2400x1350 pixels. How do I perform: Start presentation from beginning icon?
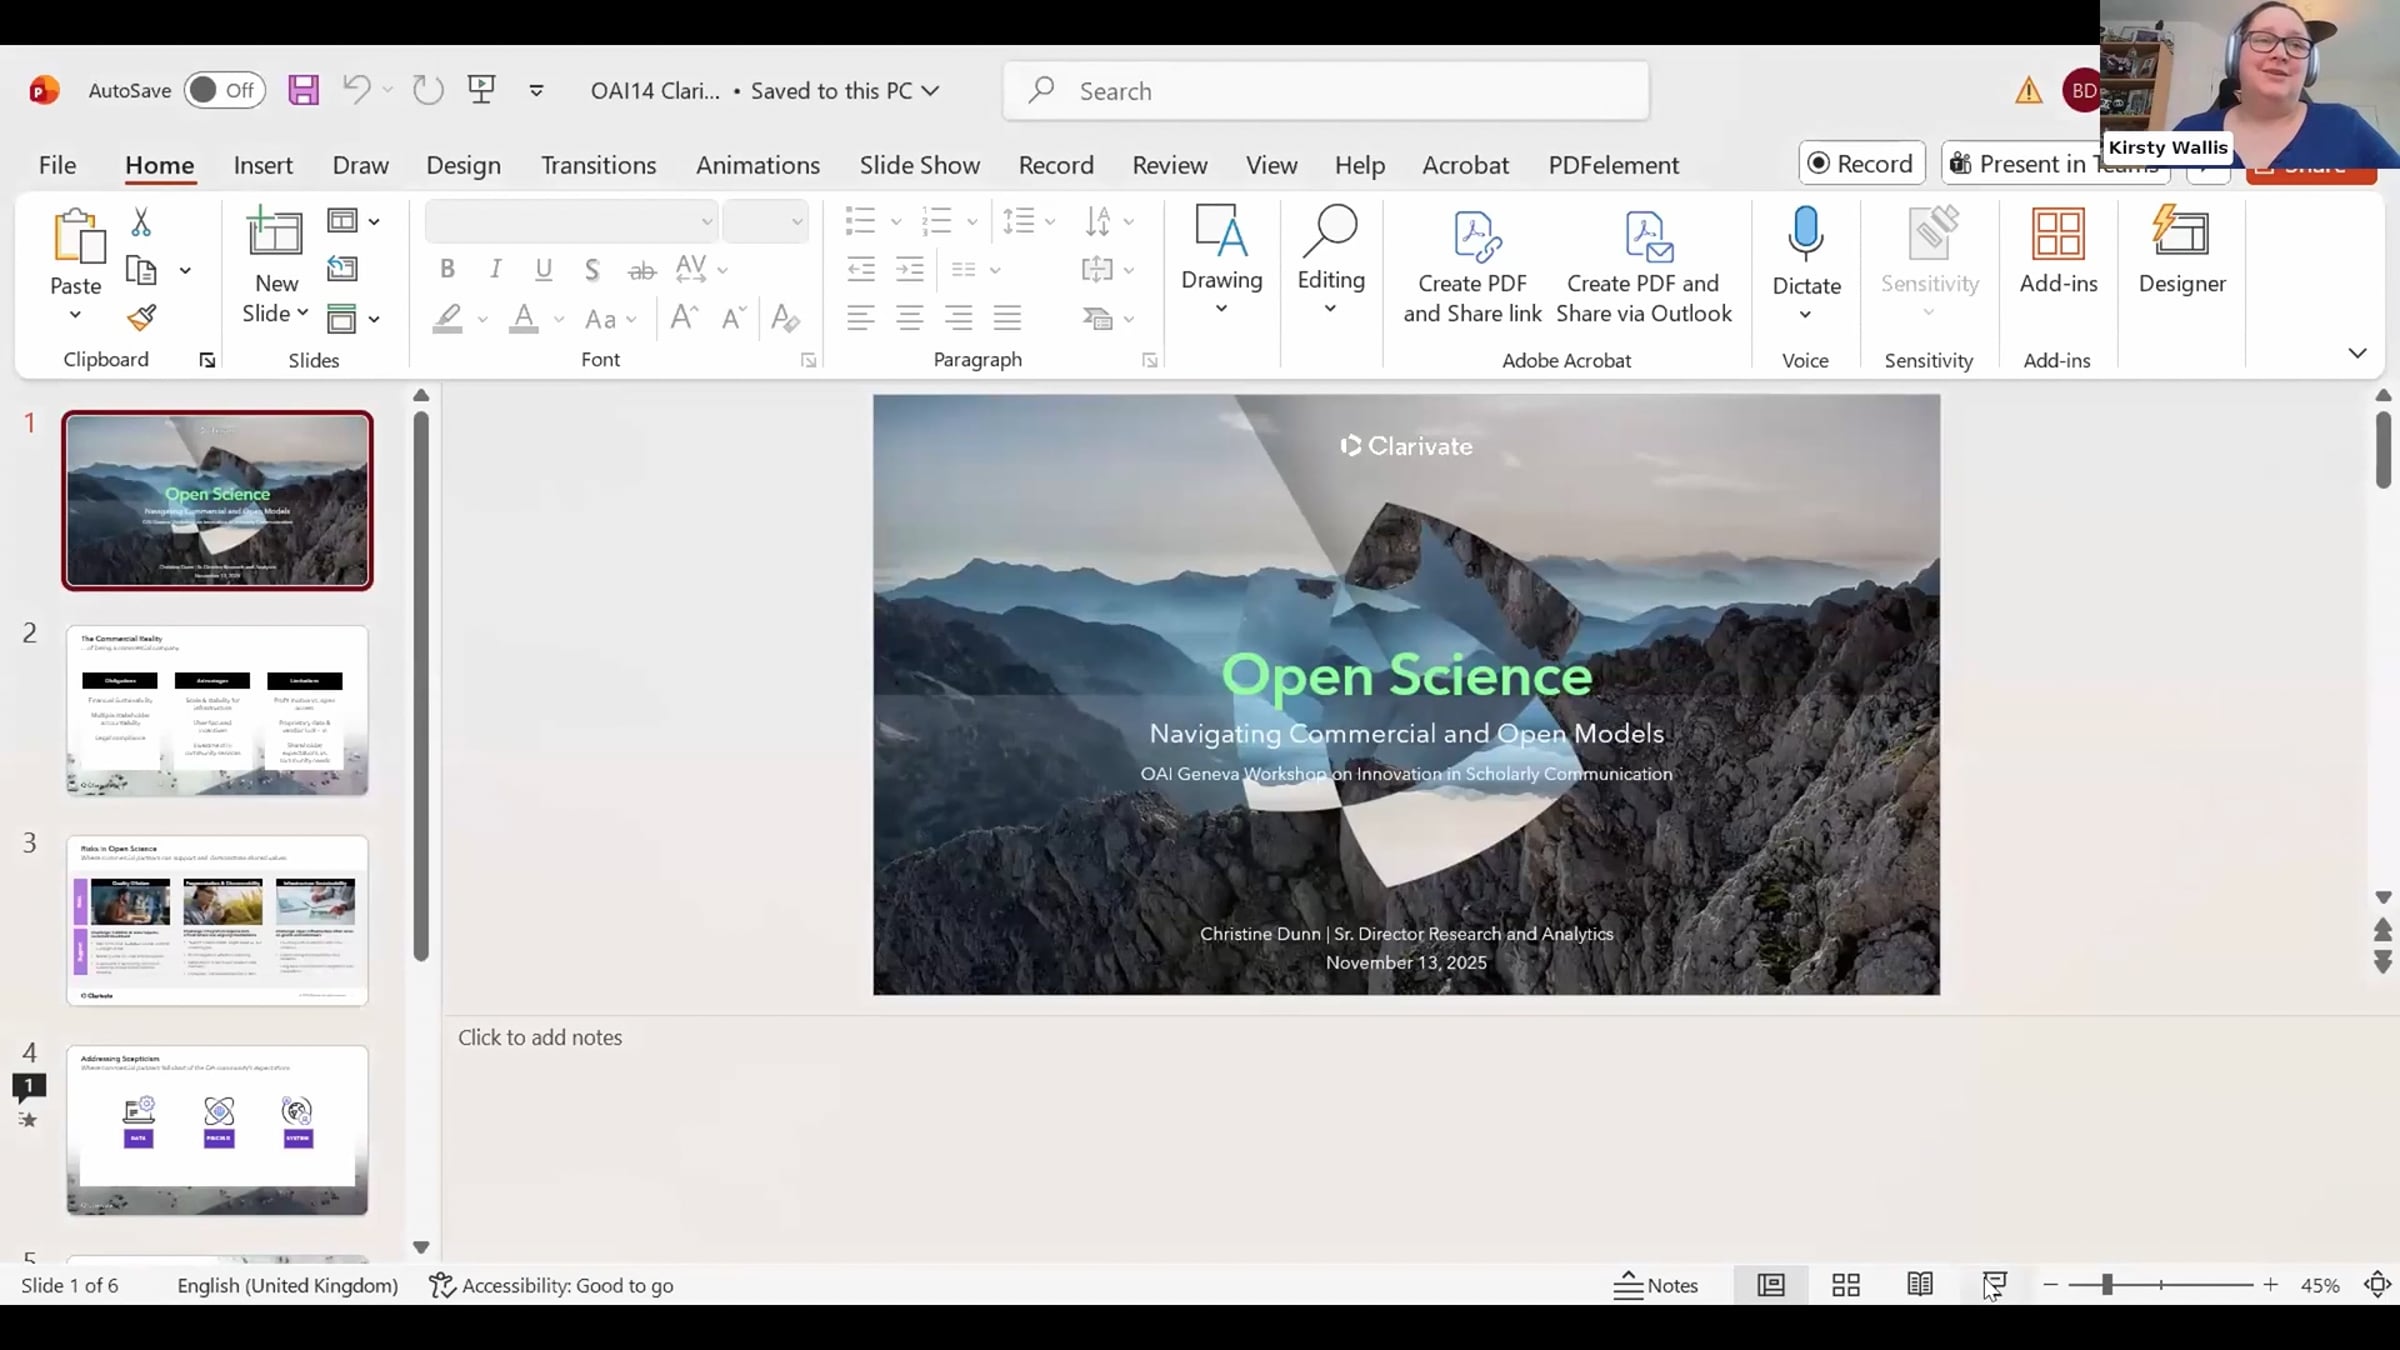[x=482, y=90]
